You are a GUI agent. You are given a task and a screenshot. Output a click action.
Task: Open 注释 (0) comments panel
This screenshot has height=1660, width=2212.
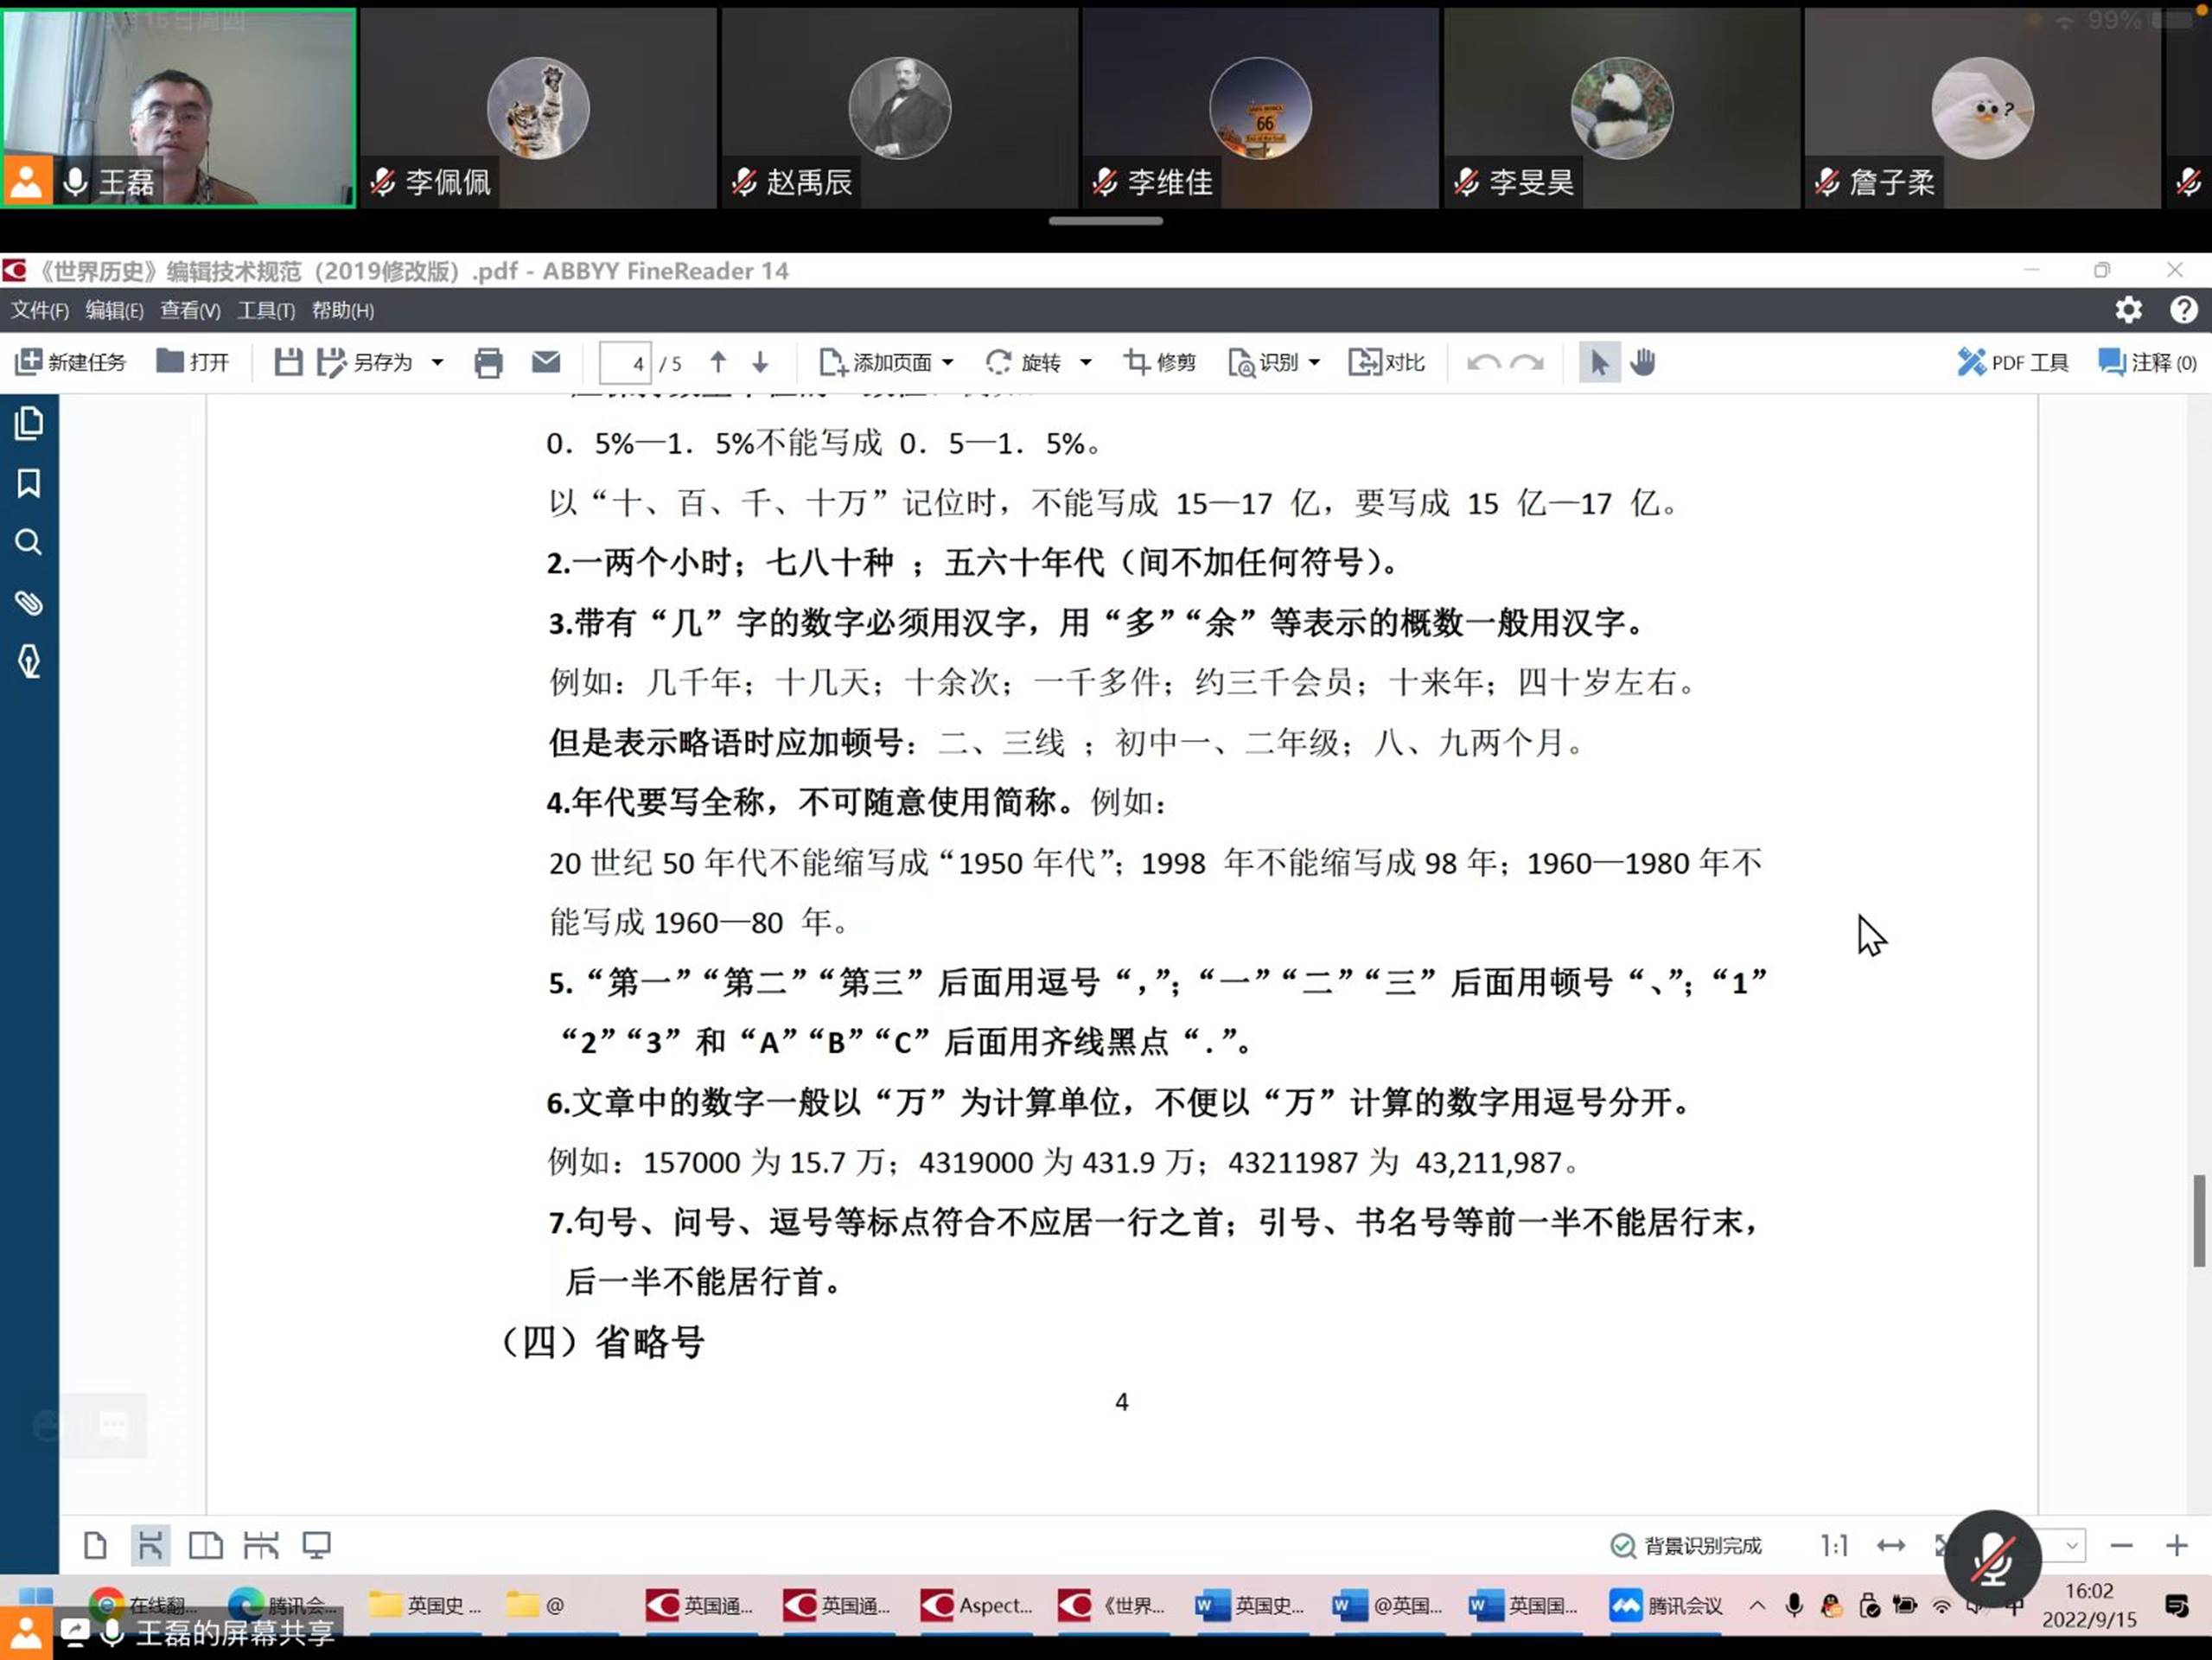(2147, 362)
